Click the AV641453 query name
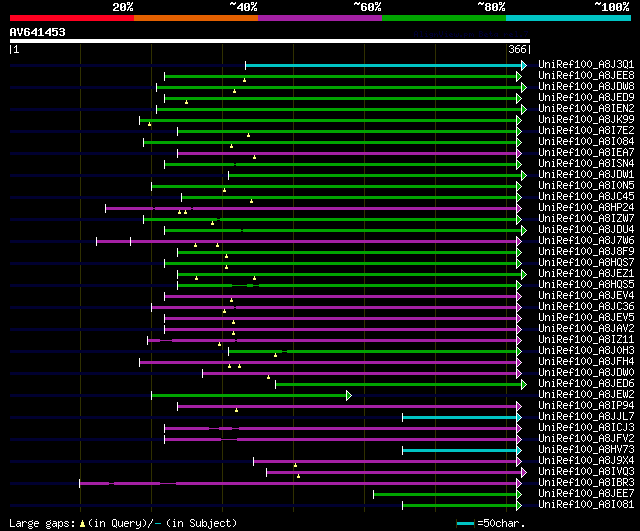 coord(38,32)
